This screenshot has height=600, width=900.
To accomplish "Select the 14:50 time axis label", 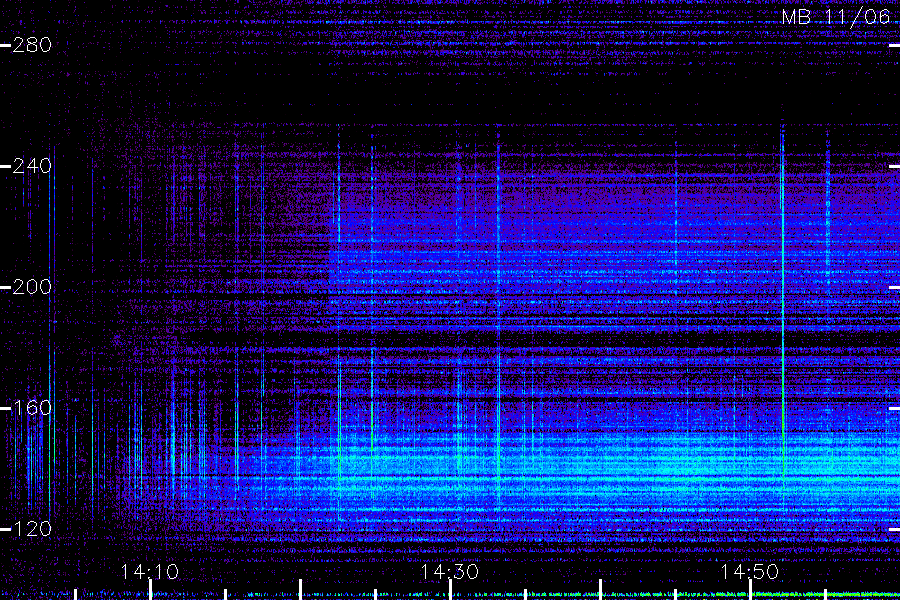I will [x=750, y=572].
